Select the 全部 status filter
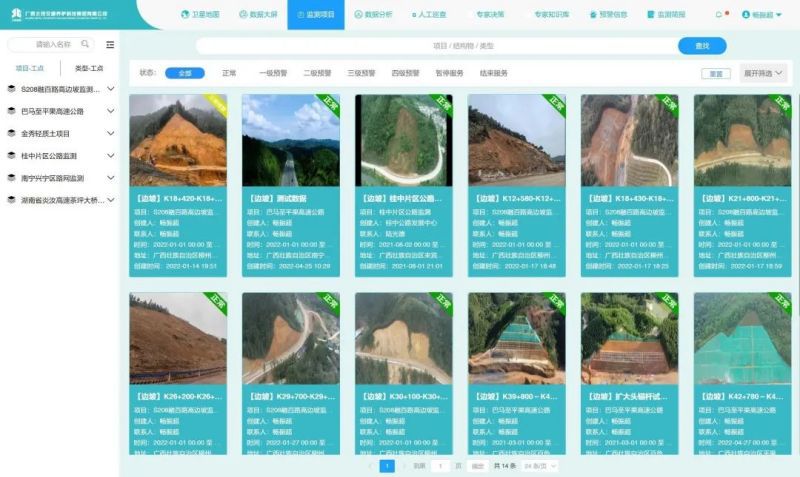 pos(184,73)
